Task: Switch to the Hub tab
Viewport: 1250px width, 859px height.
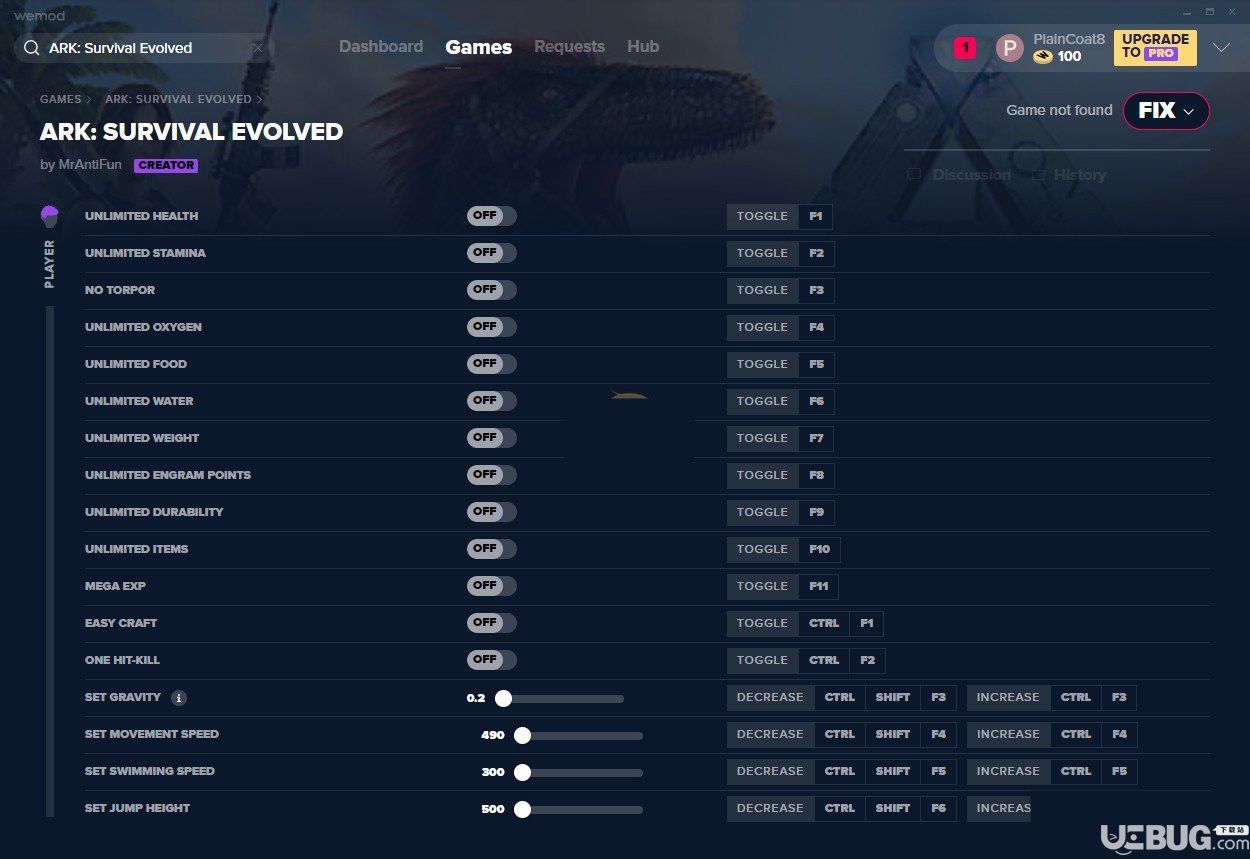Action: 643,47
